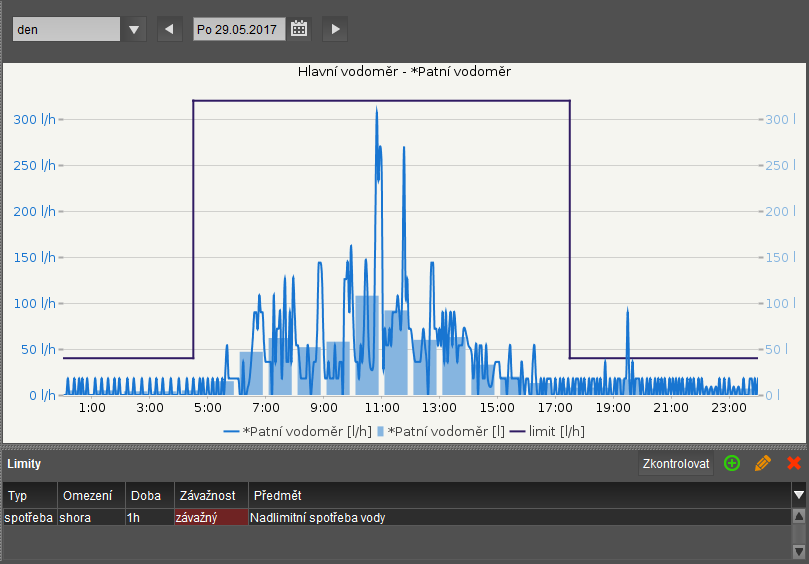Go to next day arrow

[336, 29]
